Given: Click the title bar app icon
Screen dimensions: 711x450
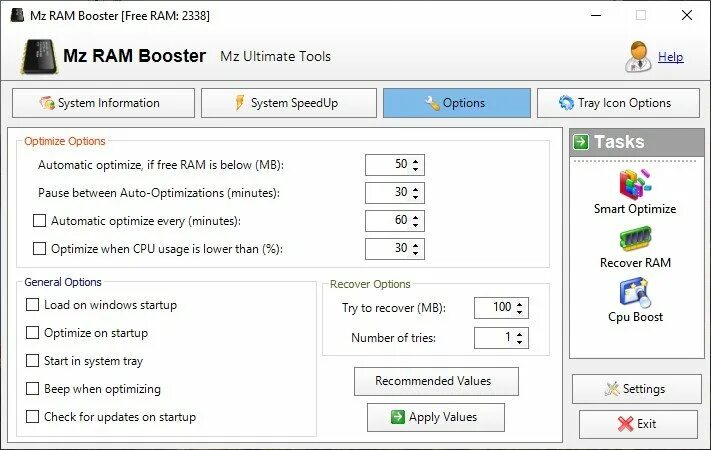Looking at the screenshot, I should click(x=17, y=15).
